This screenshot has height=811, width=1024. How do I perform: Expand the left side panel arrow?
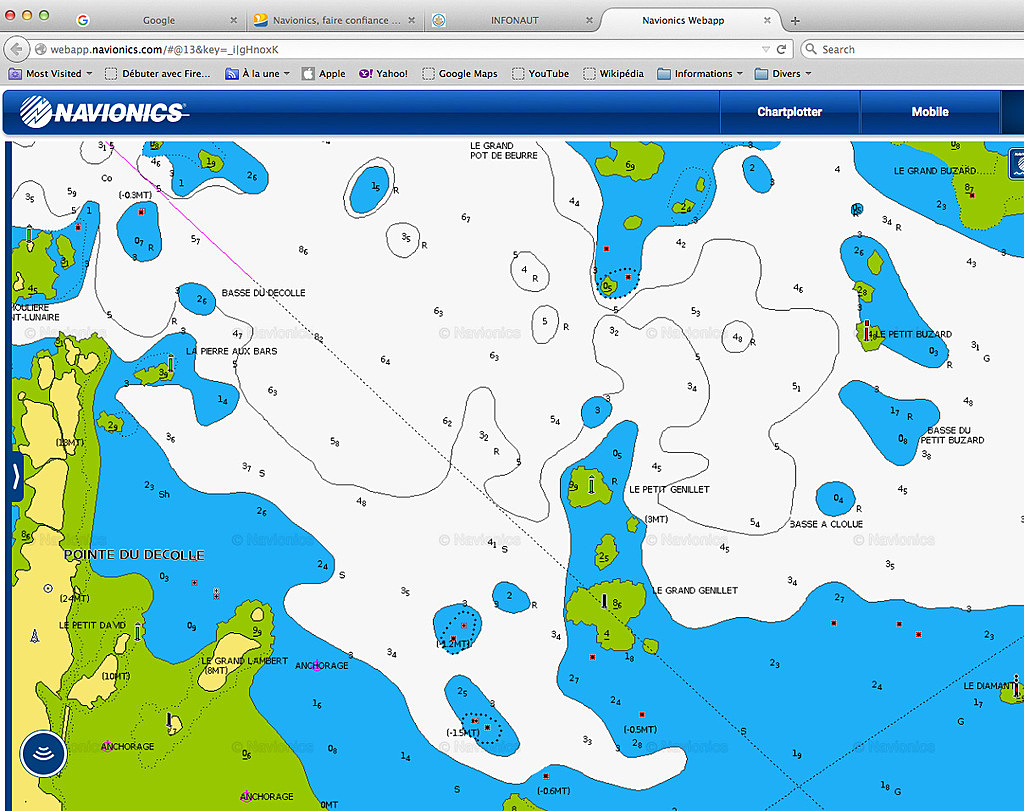[x=16, y=476]
